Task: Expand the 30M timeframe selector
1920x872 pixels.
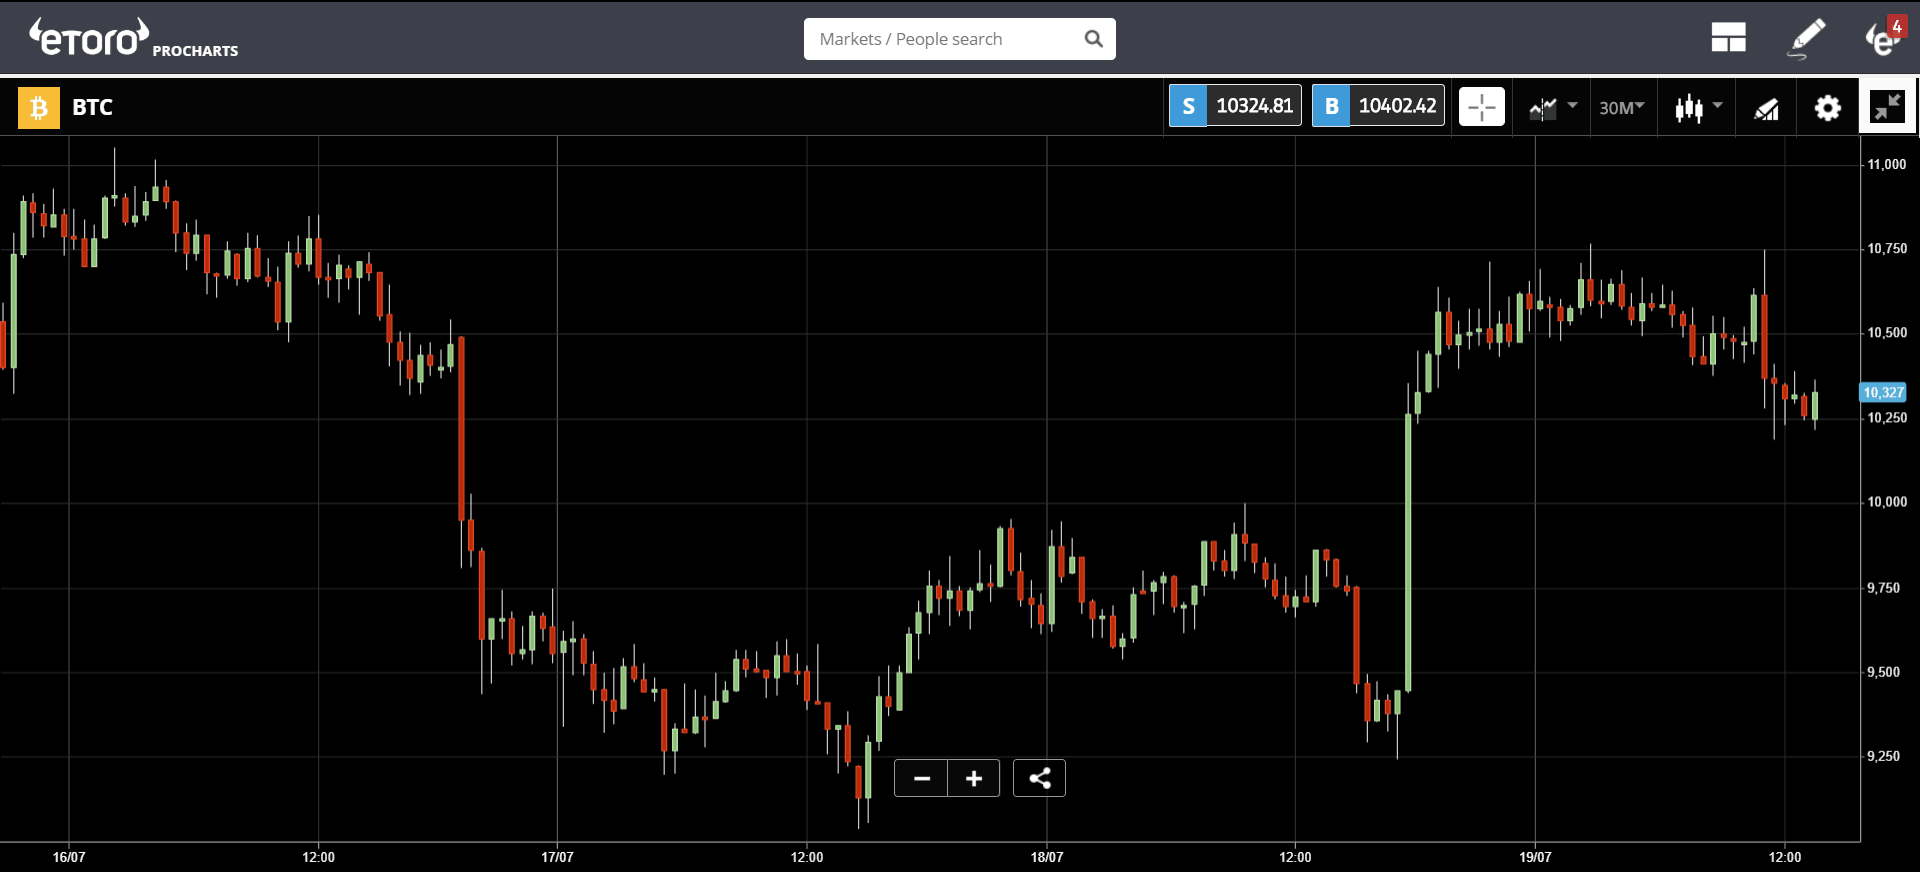Action: pyautogui.click(x=1621, y=107)
